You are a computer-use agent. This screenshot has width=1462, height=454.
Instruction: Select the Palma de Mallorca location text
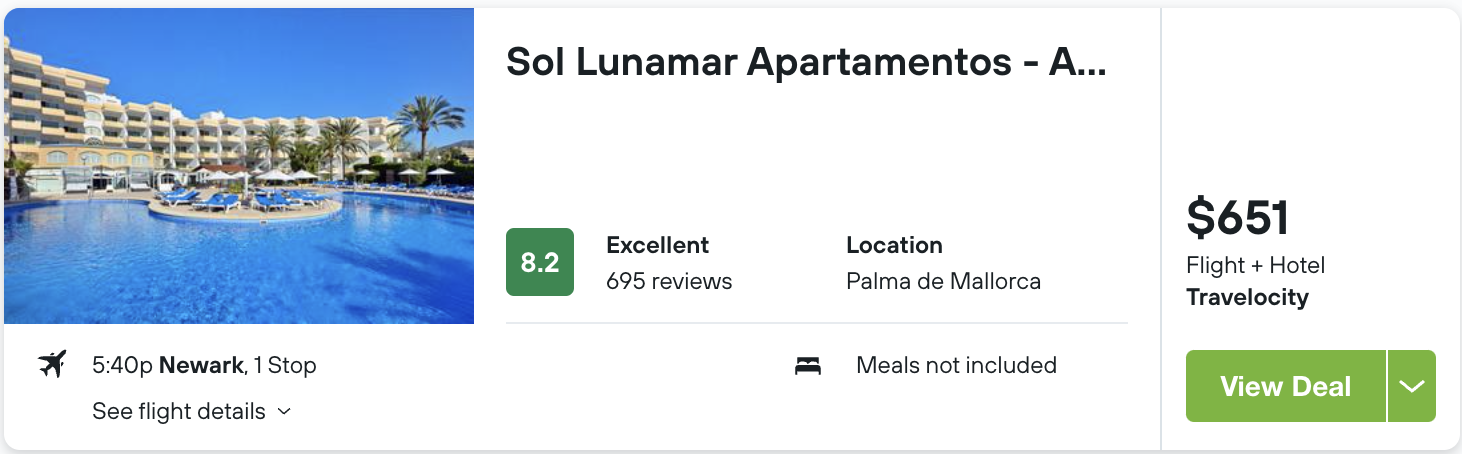(x=943, y=281)
